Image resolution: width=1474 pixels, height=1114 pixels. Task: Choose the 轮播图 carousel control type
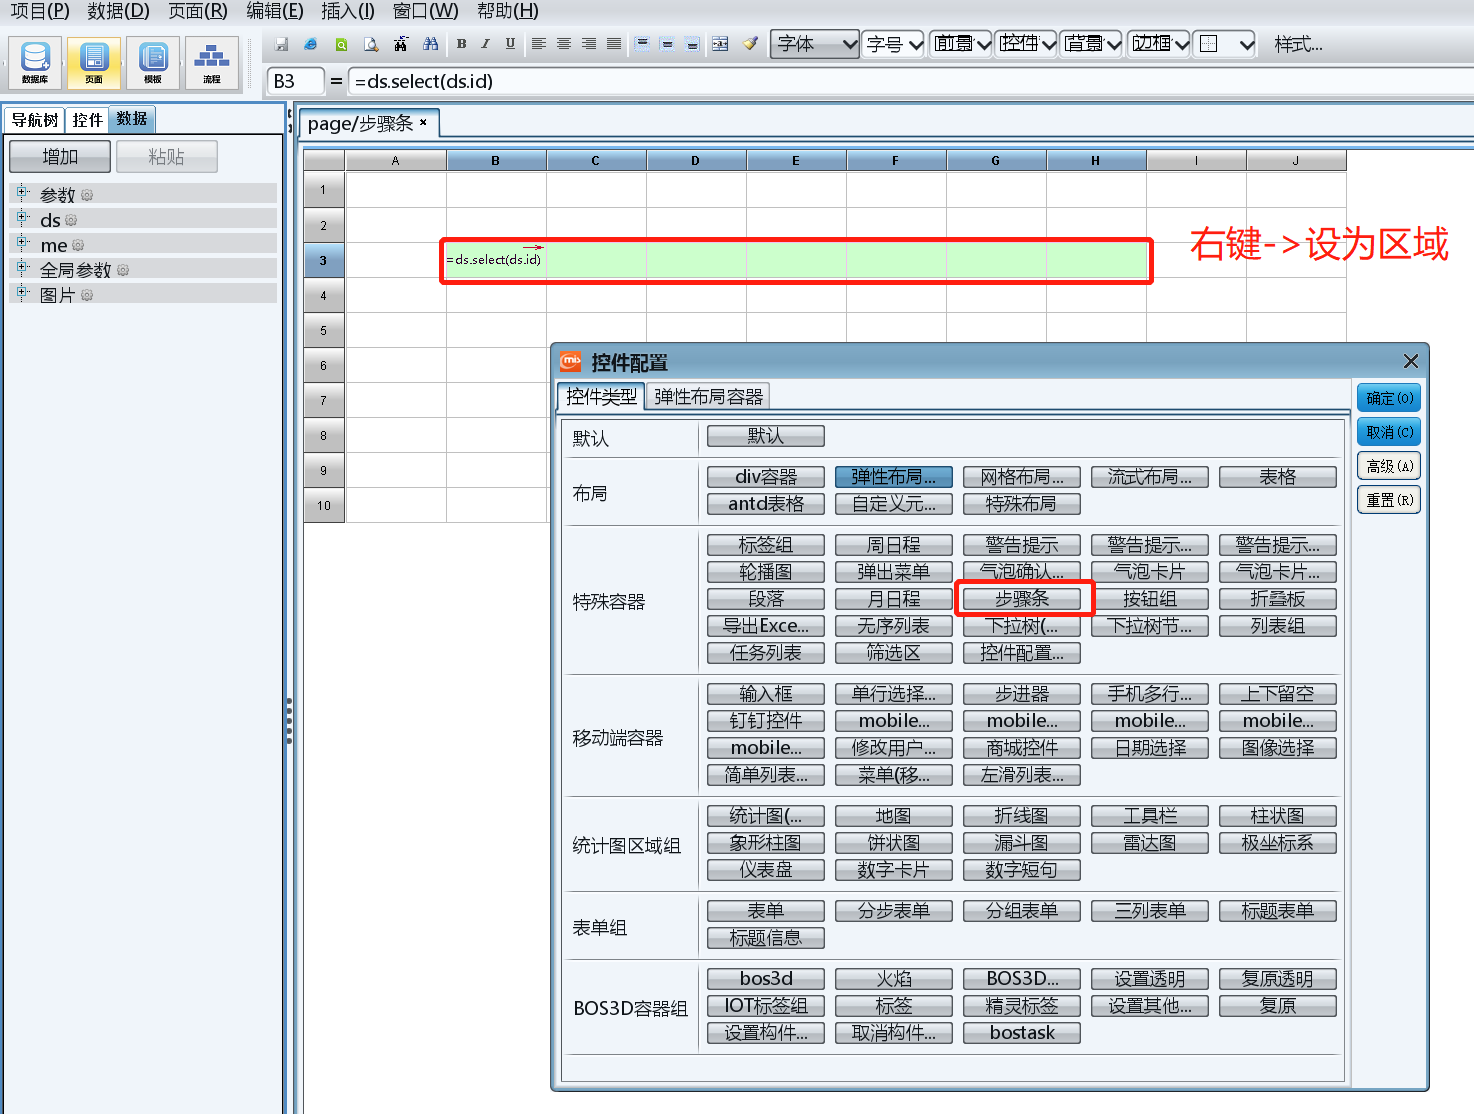pyautogui.click(x=766, y=572)
